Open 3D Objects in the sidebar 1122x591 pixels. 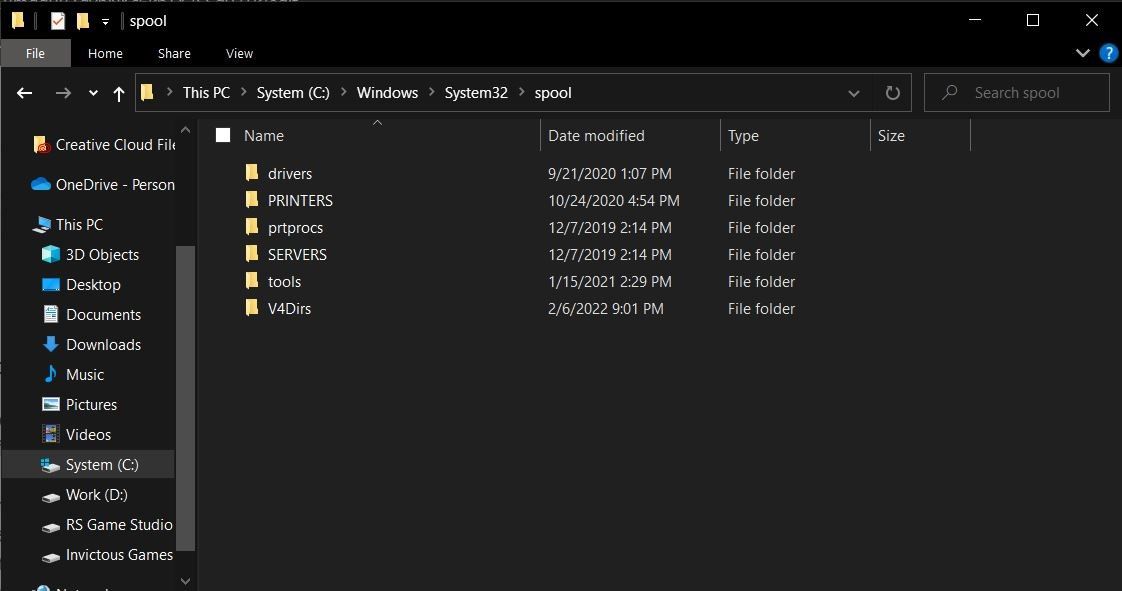tap(101, 254)
